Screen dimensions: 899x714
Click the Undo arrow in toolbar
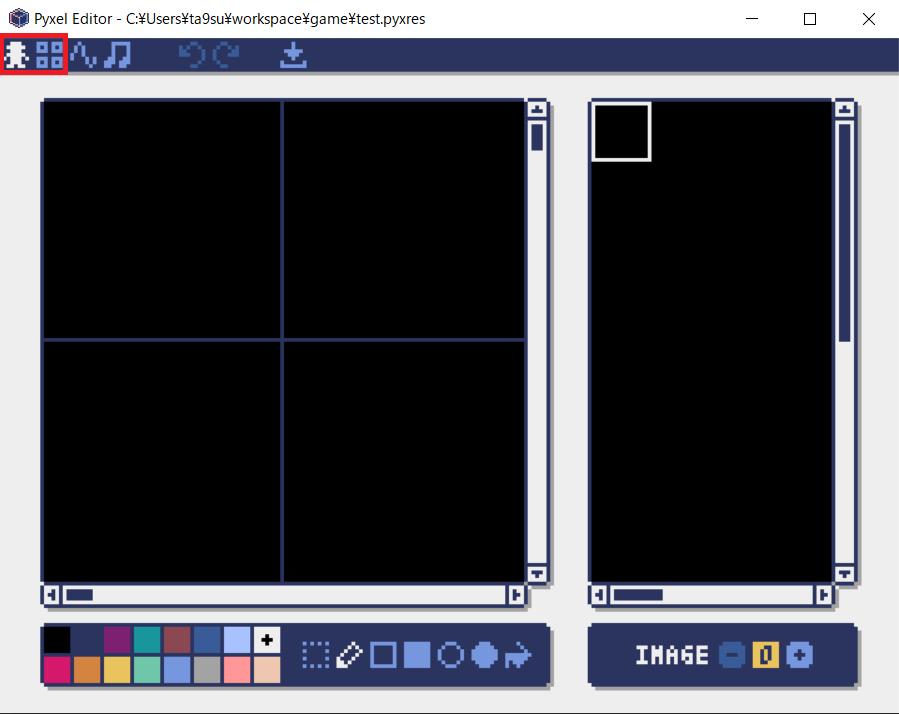192,55
